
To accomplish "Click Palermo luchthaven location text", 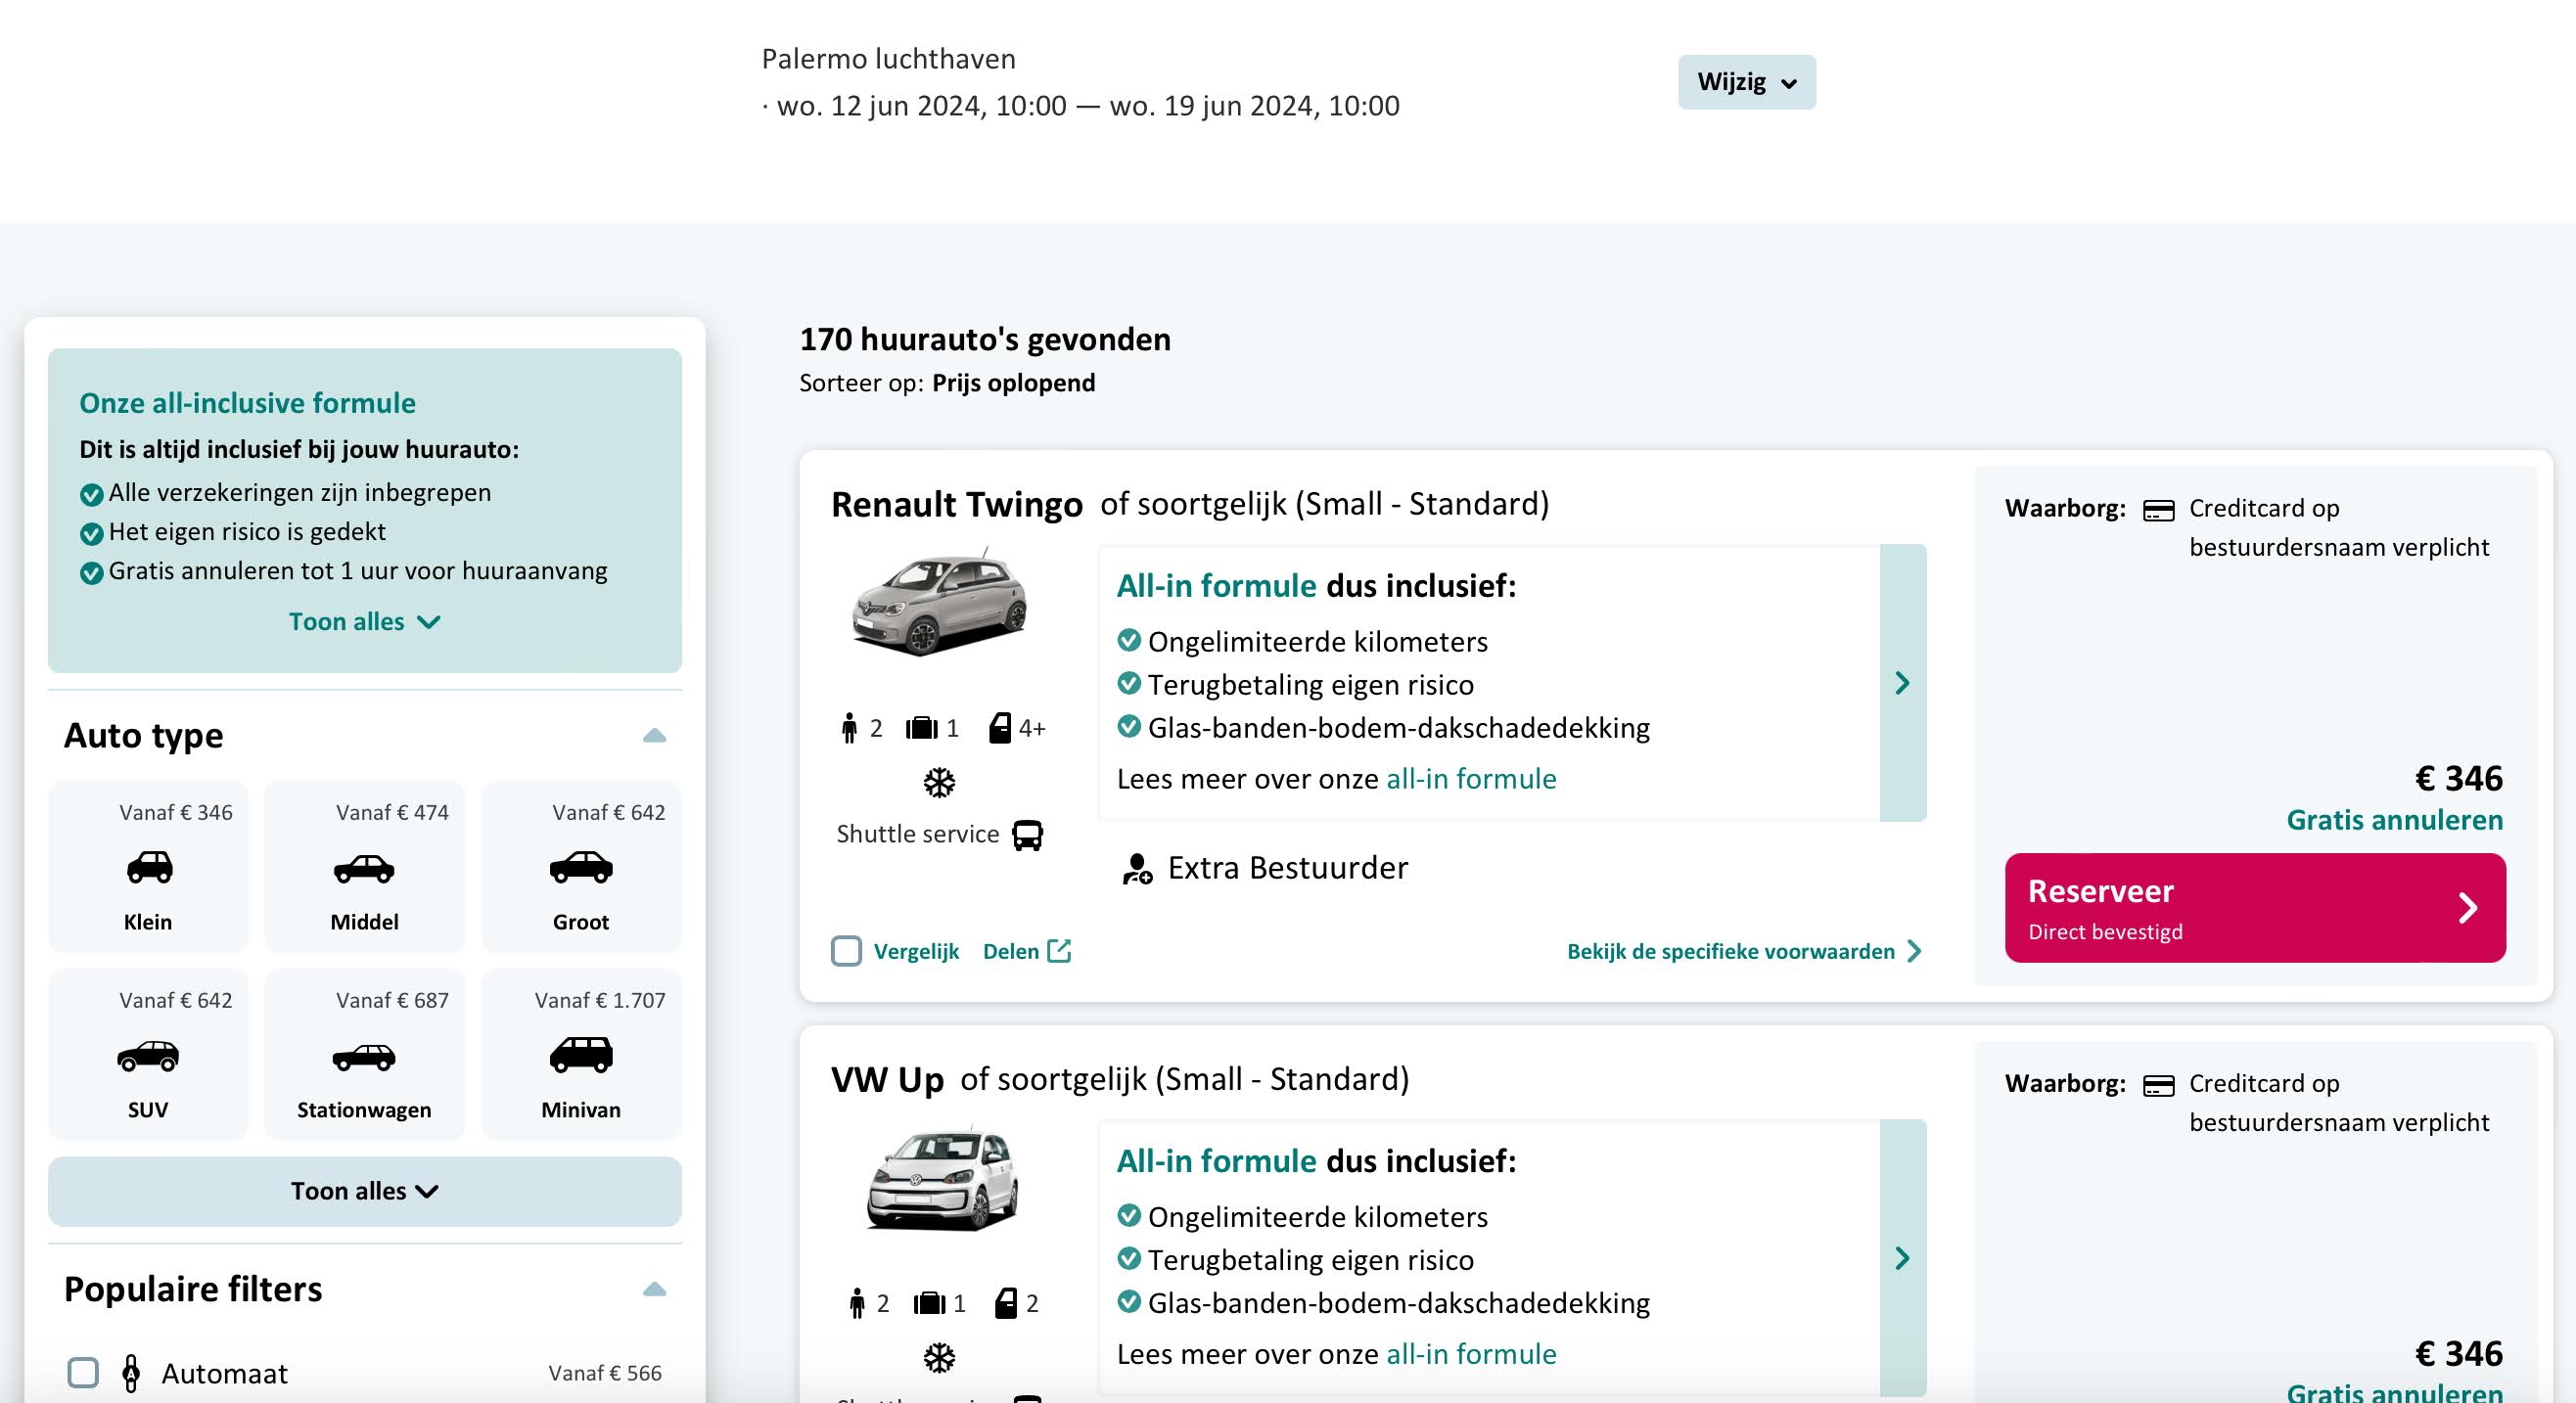I will (x=888, y=59).
